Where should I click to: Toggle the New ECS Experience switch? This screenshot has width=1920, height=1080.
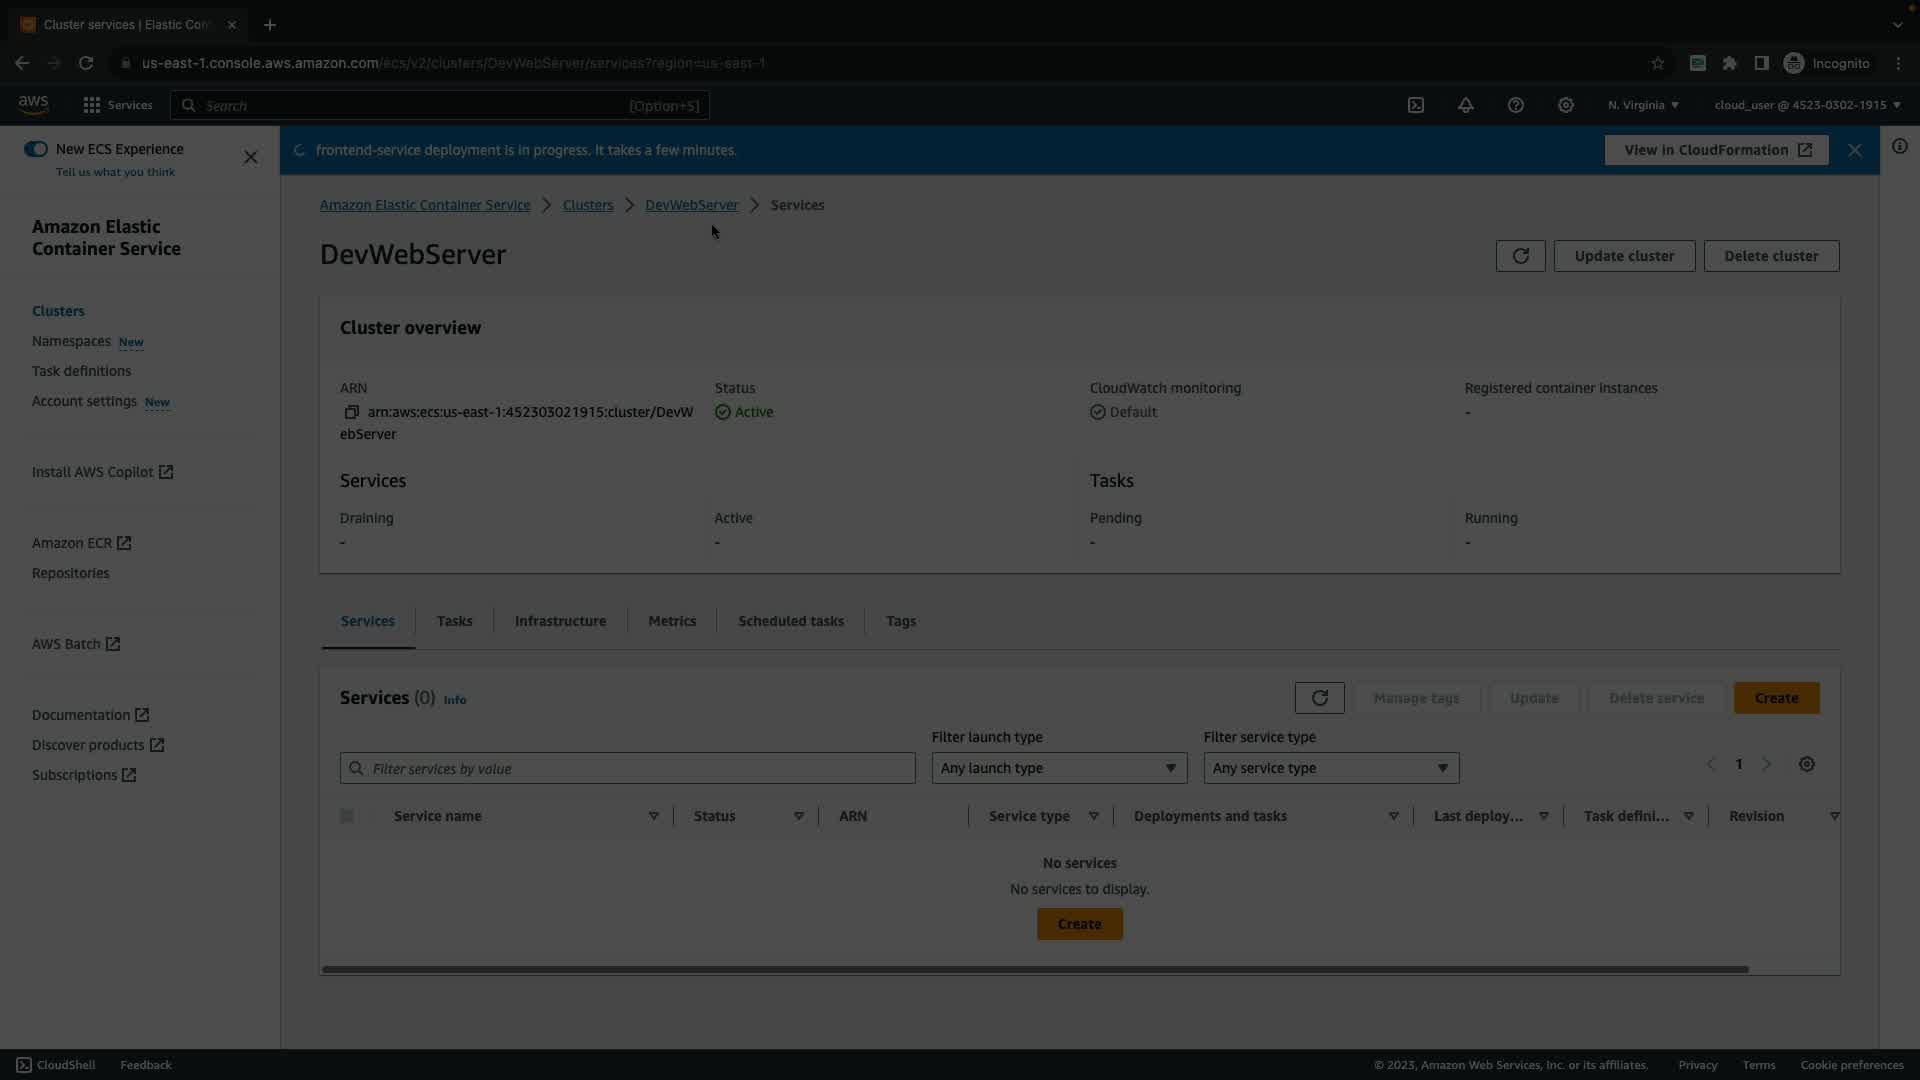click(36, 149)
